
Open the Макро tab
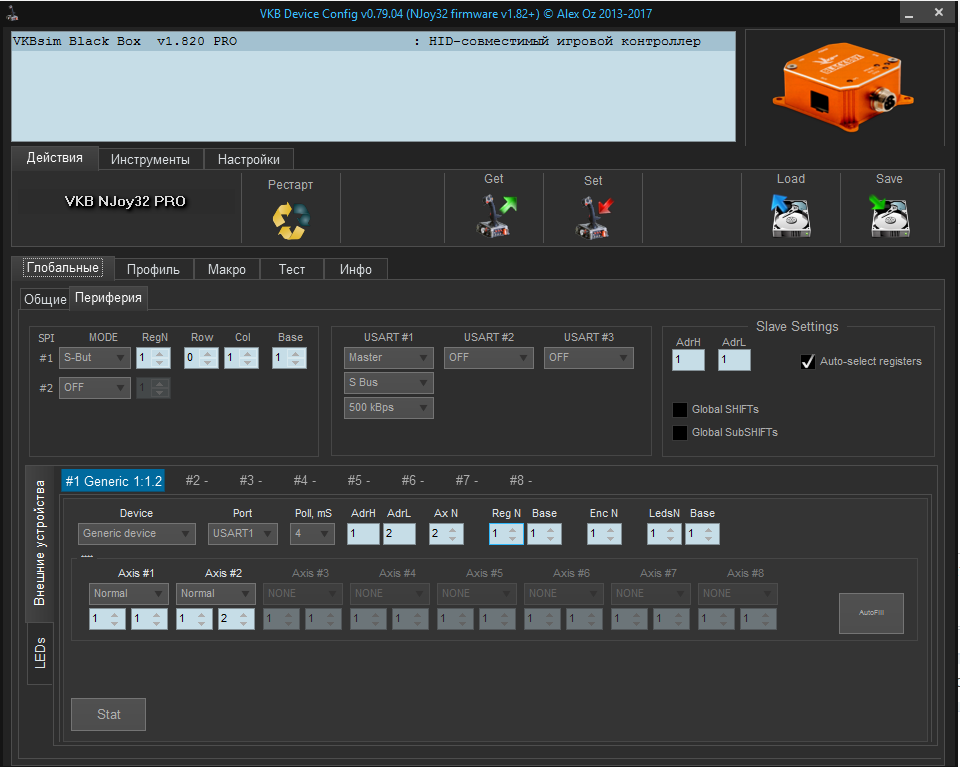pyautogui.click(x=227, y=269)
